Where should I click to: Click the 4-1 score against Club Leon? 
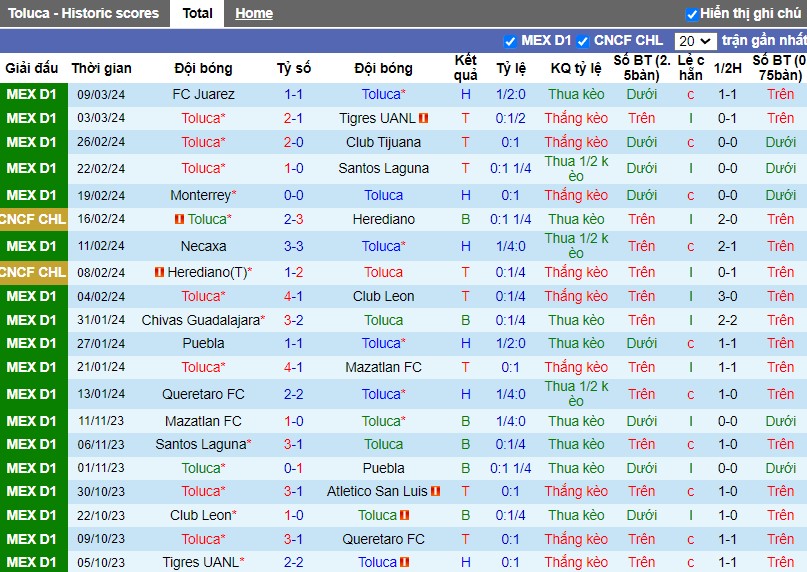click(293, 296)
